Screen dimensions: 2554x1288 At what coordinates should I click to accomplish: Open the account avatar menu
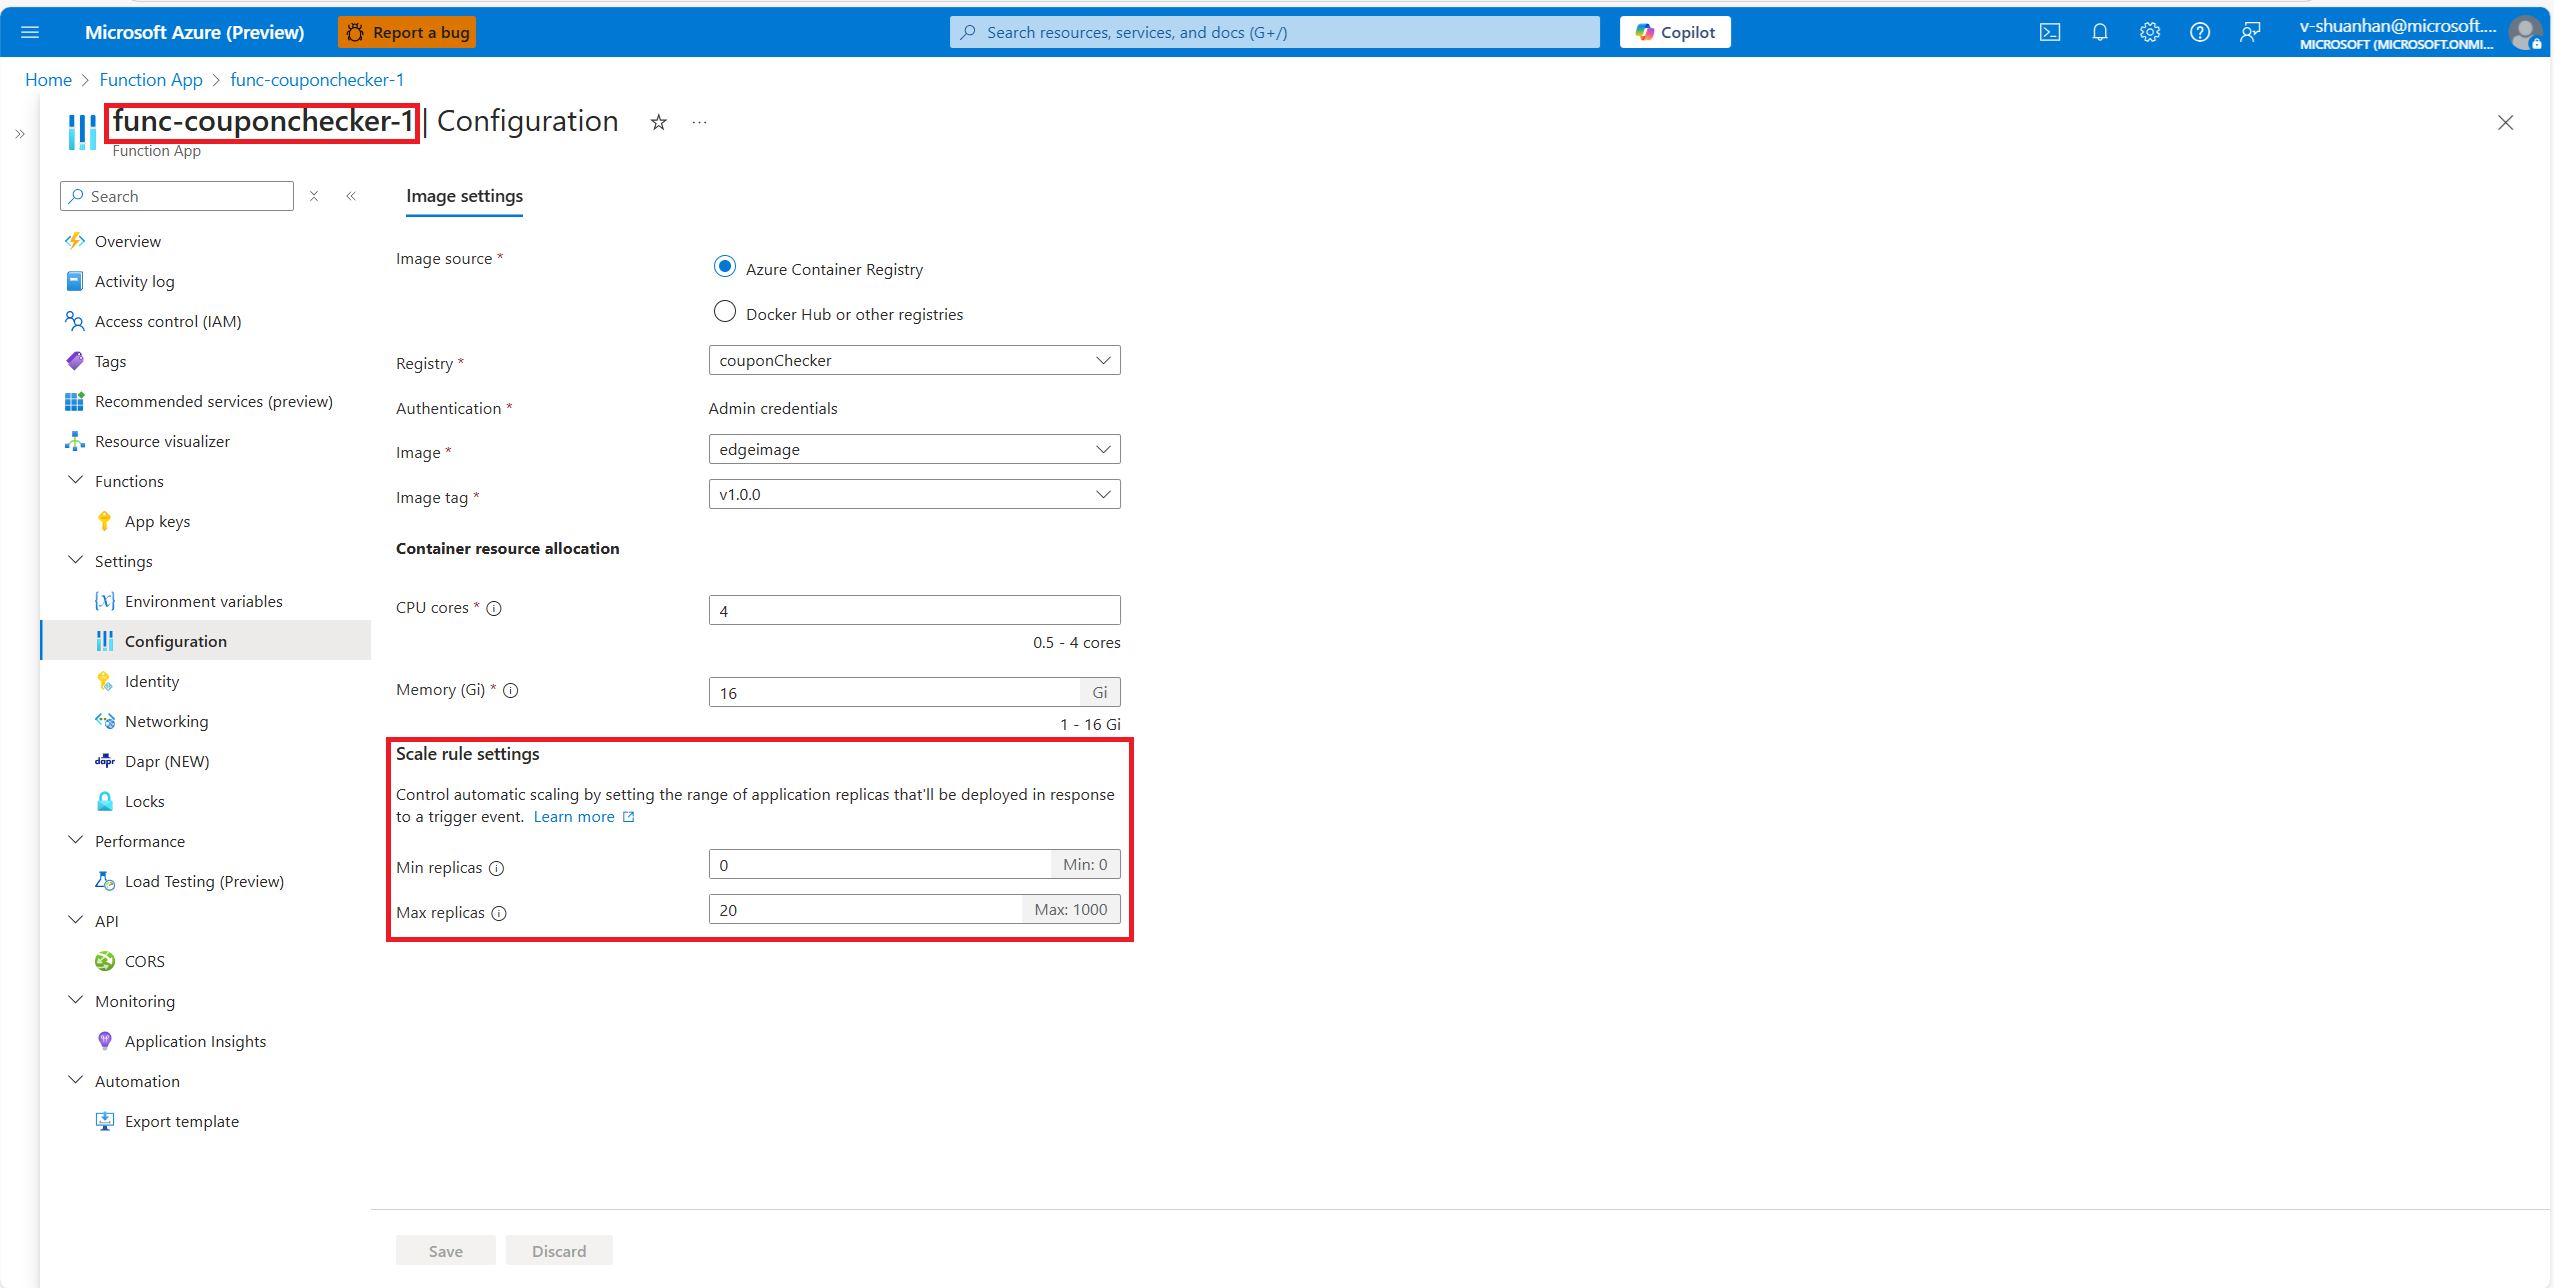click(2526, 33)
